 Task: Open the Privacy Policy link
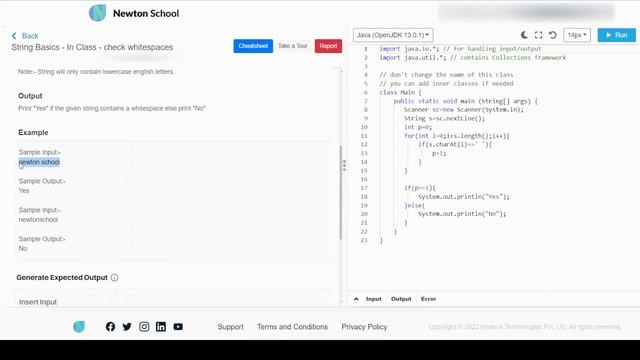[x=364, y=327]
